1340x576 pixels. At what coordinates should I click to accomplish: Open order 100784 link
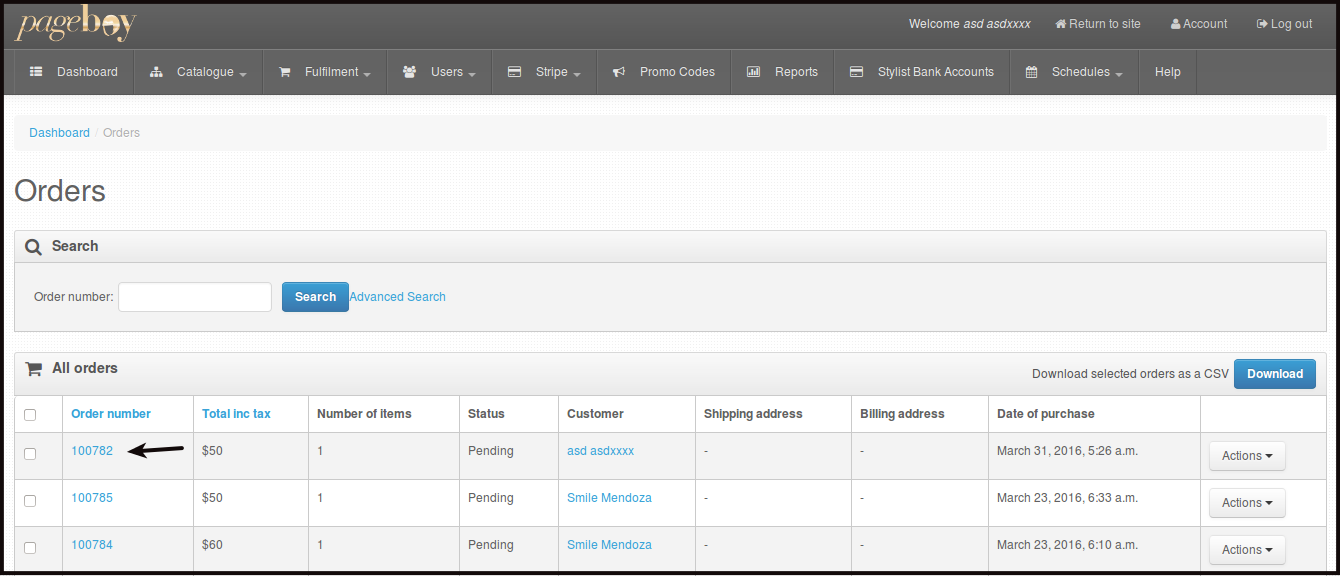[x=92, y=545]
